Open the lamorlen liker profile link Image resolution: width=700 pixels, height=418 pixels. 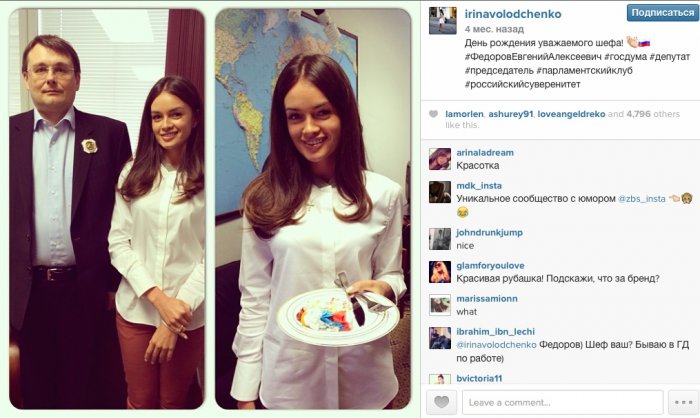pos(464,114)
